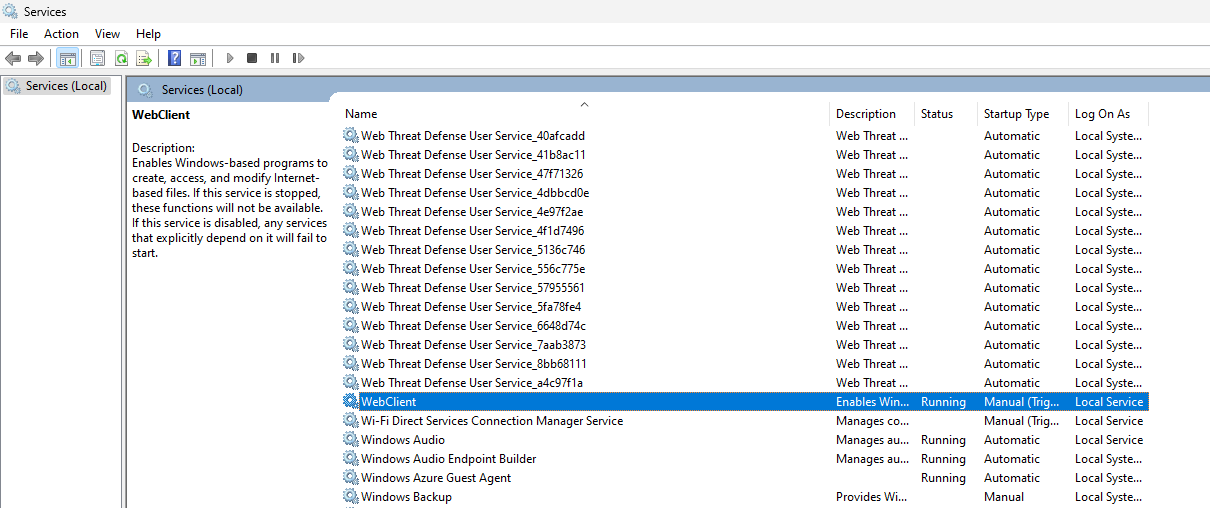Select Windows Audio Endpoint Builder service name

449,459
